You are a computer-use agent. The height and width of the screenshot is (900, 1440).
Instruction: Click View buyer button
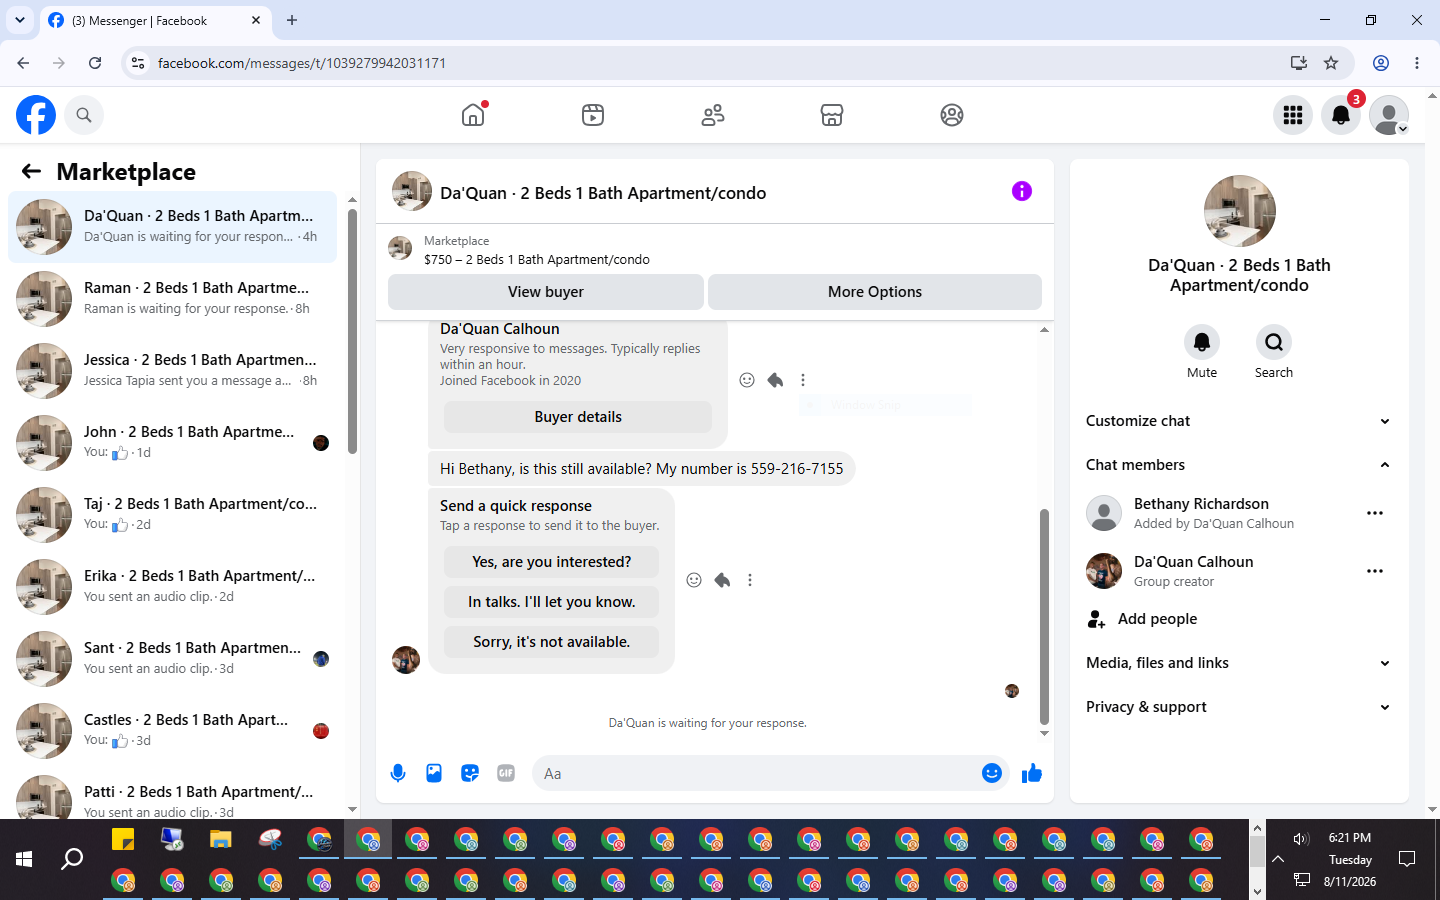(546, 292)
